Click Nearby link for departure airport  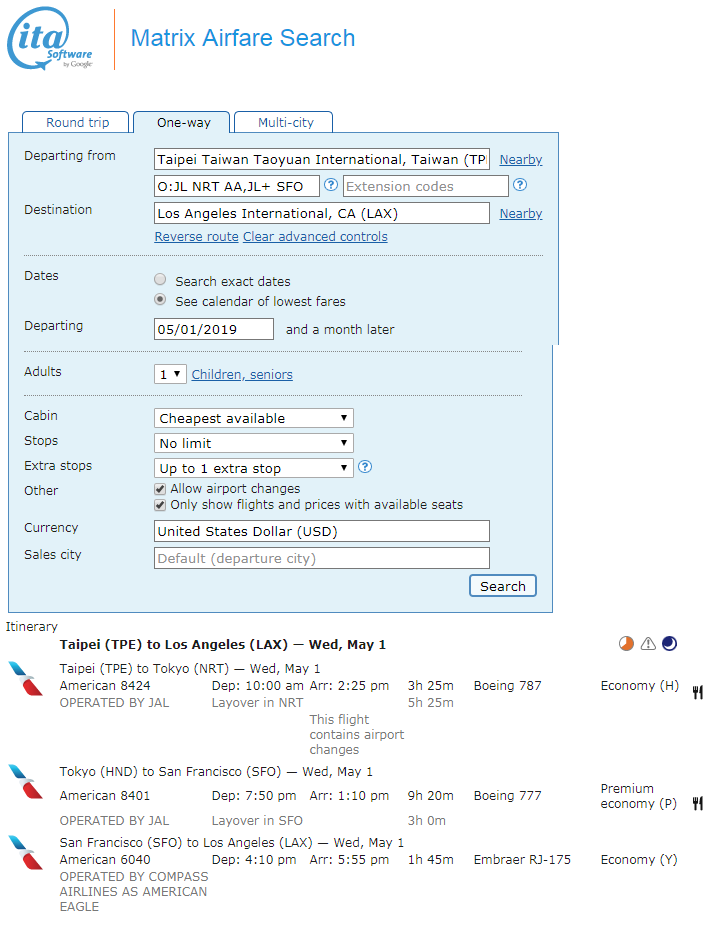pyautogui.click(x=521, y=159)
